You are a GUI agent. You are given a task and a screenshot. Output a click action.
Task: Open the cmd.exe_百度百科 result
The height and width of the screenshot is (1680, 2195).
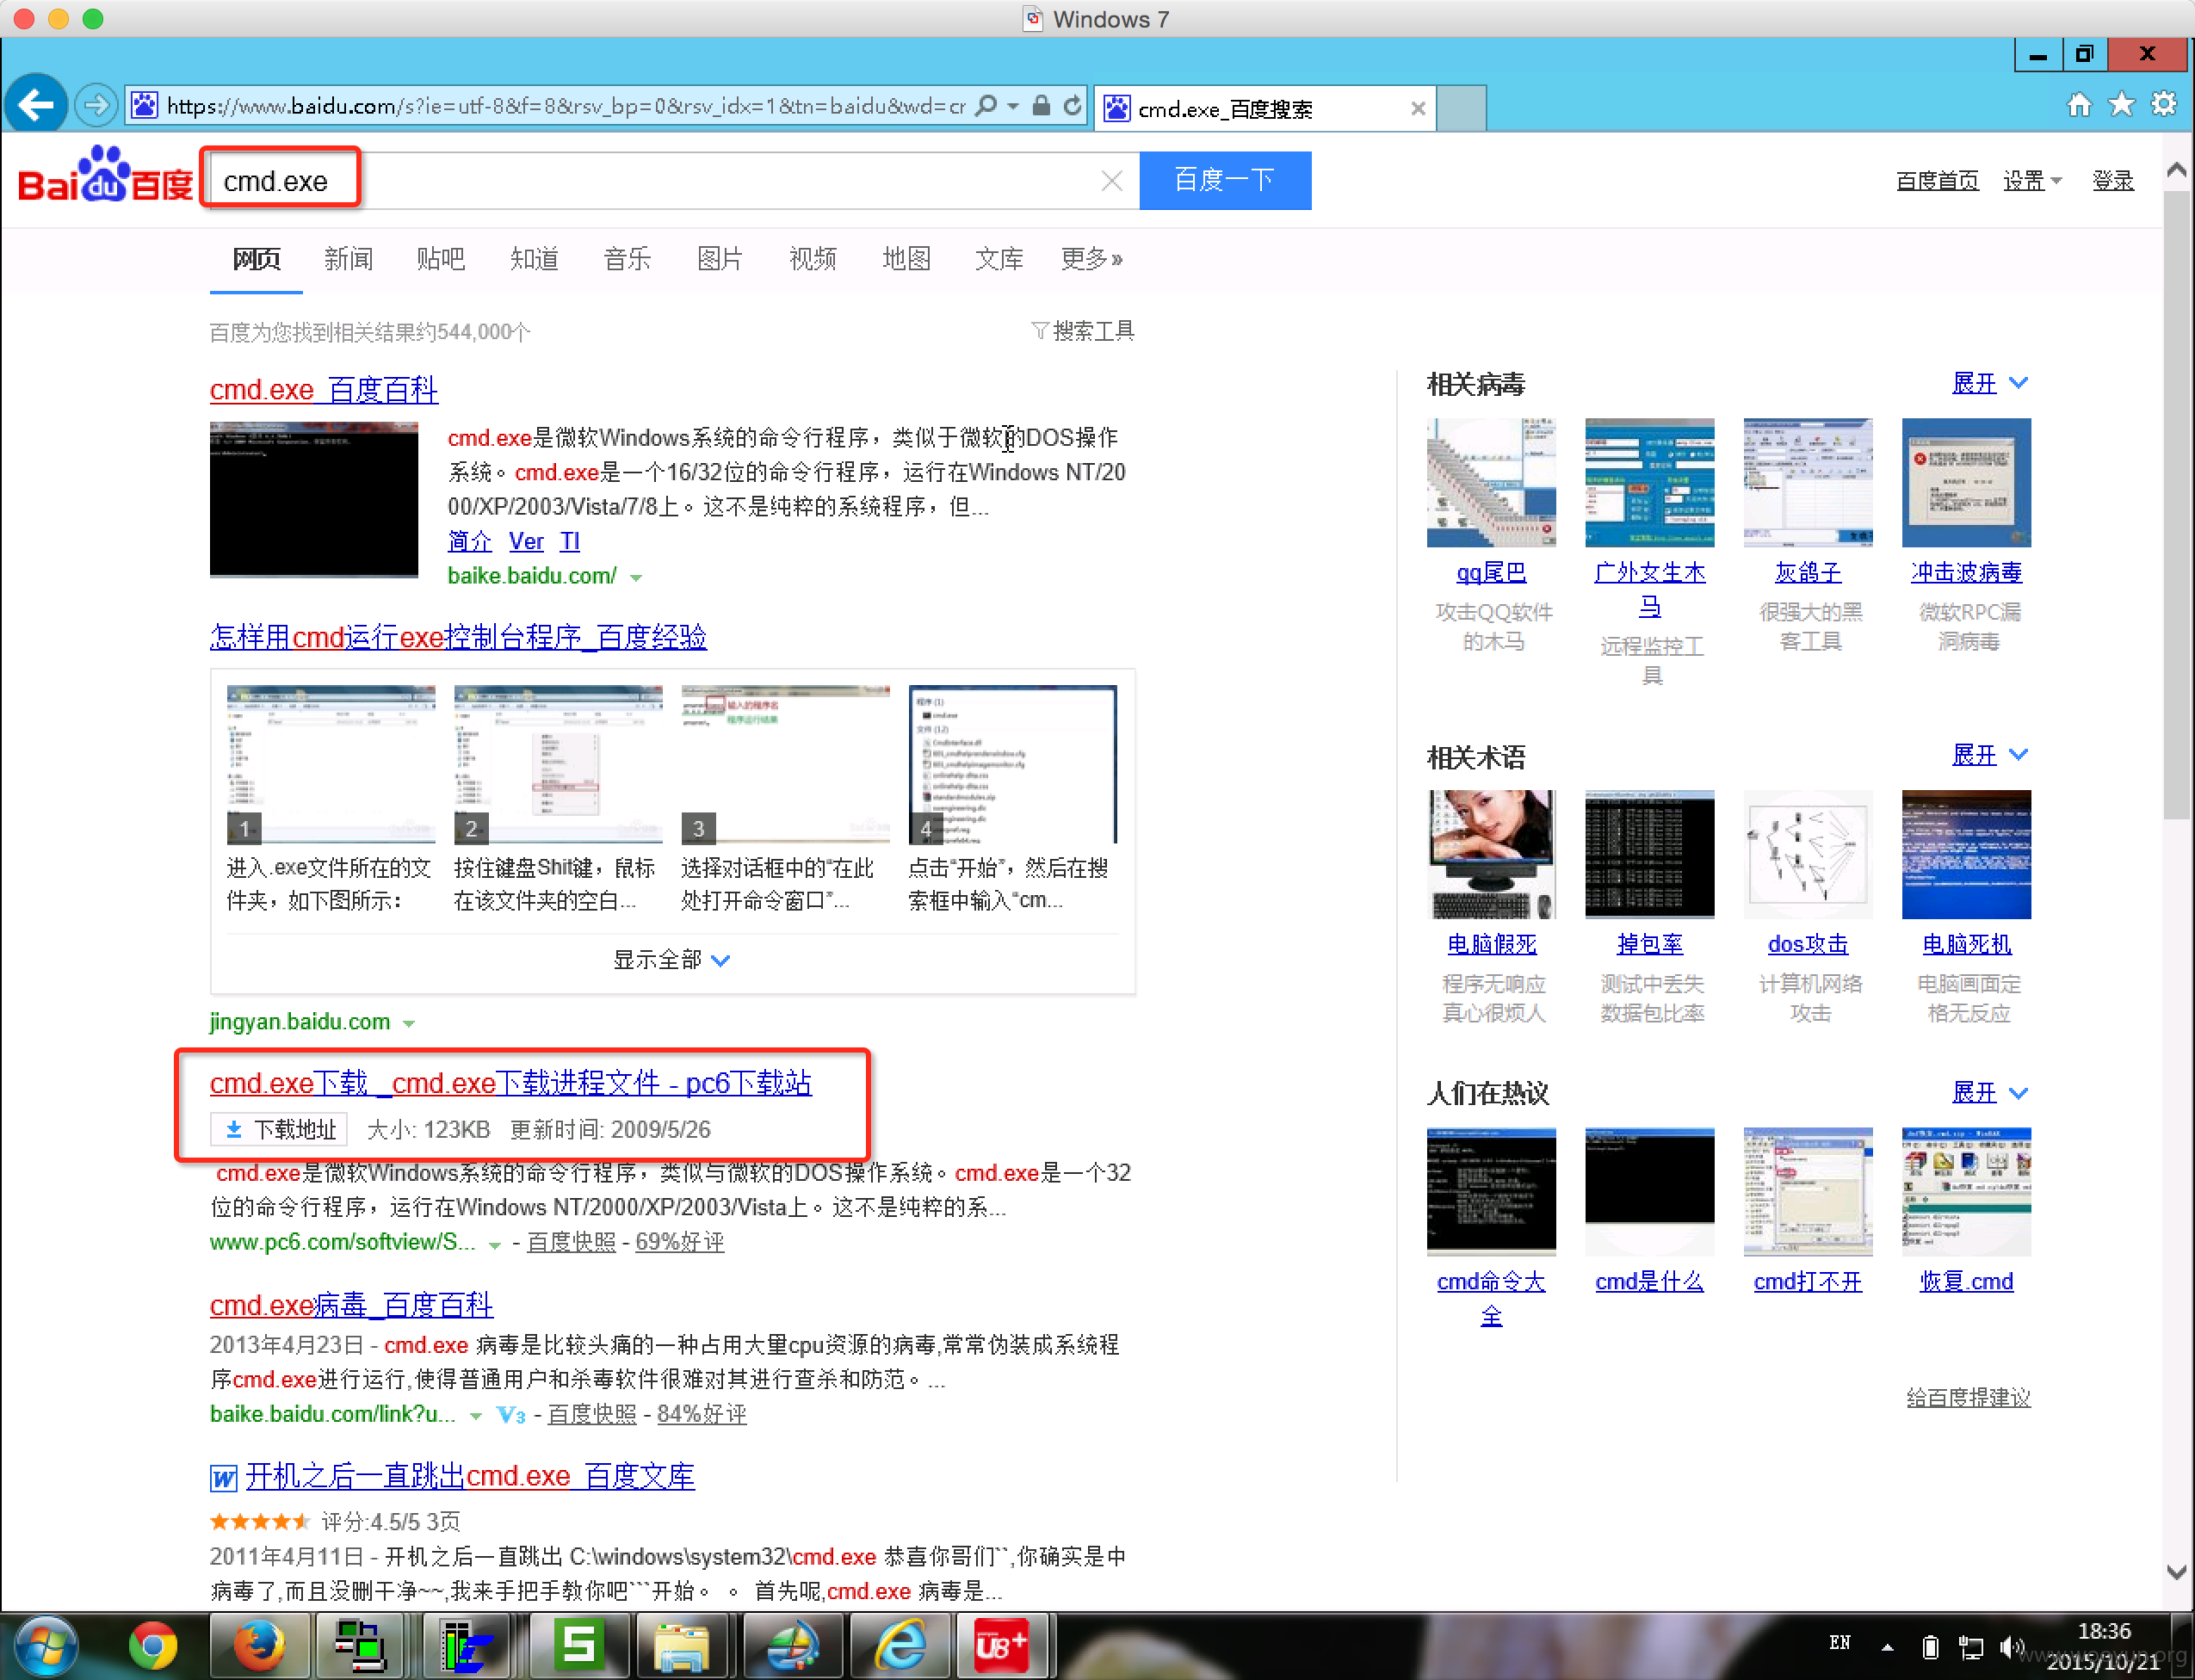coord(324,389)
